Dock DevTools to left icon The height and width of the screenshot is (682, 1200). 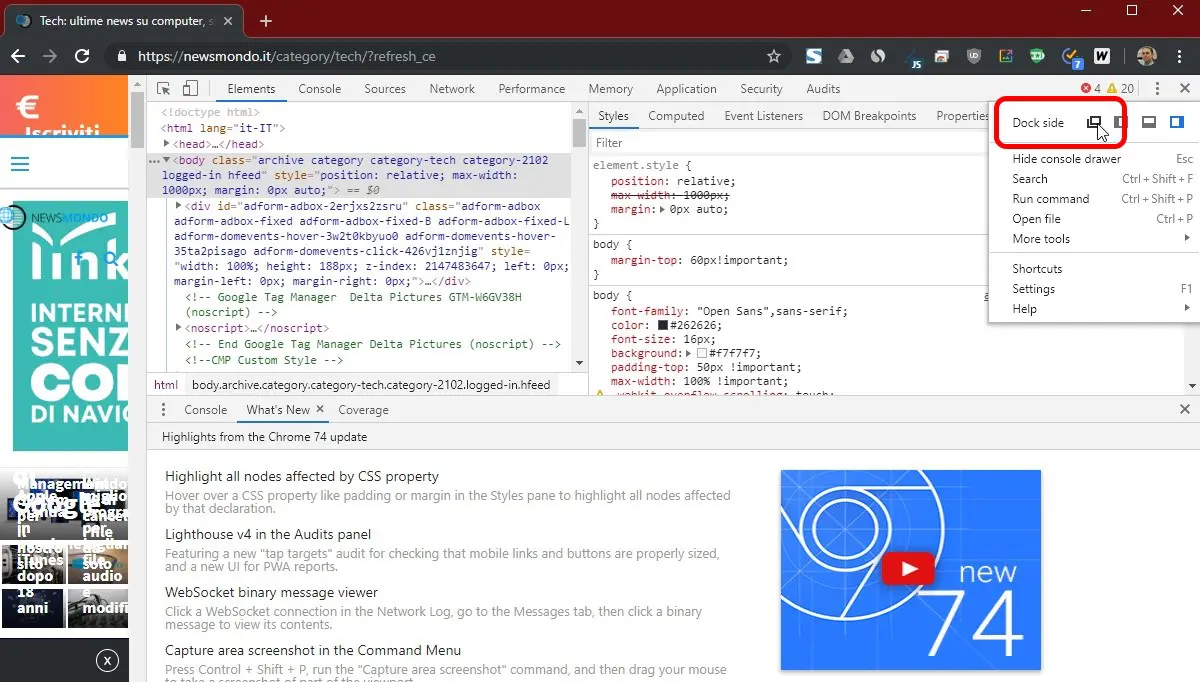tap(1121, 122)
